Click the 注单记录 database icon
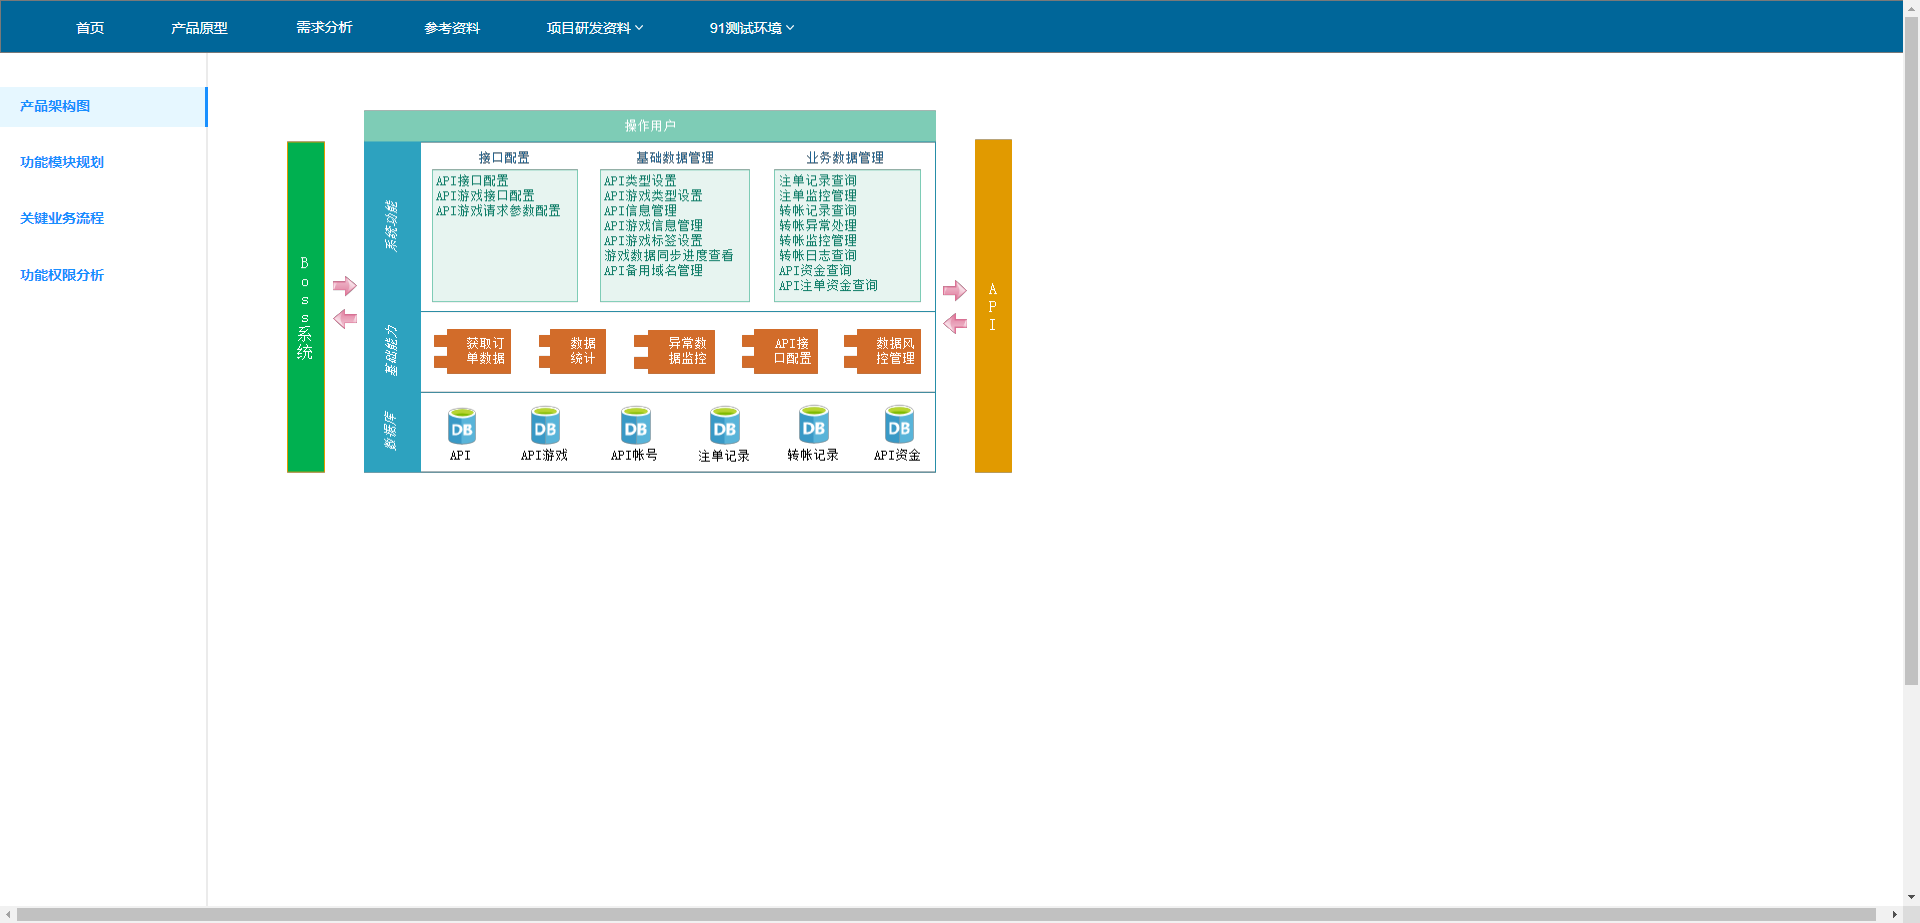 [724, 426]
